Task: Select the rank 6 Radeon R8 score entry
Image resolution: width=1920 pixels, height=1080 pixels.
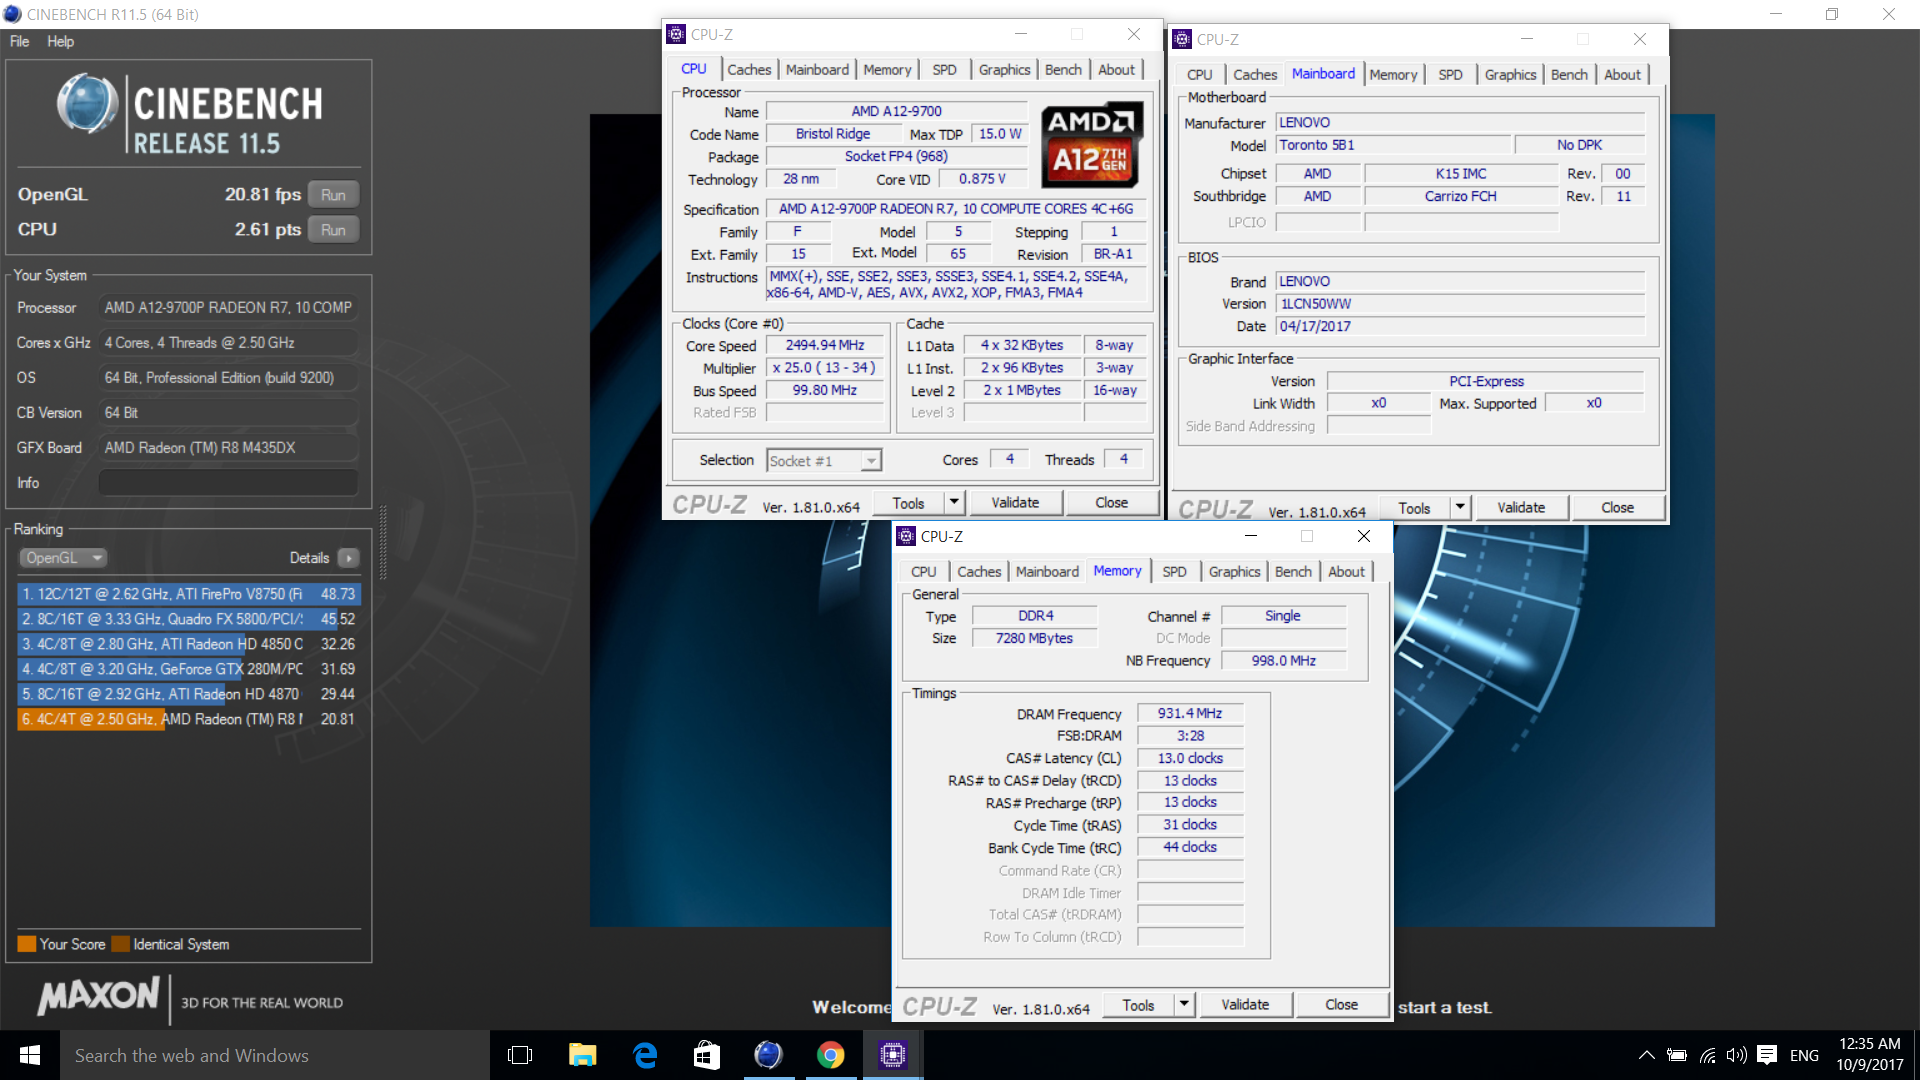Action: click(x=189, y=719)
